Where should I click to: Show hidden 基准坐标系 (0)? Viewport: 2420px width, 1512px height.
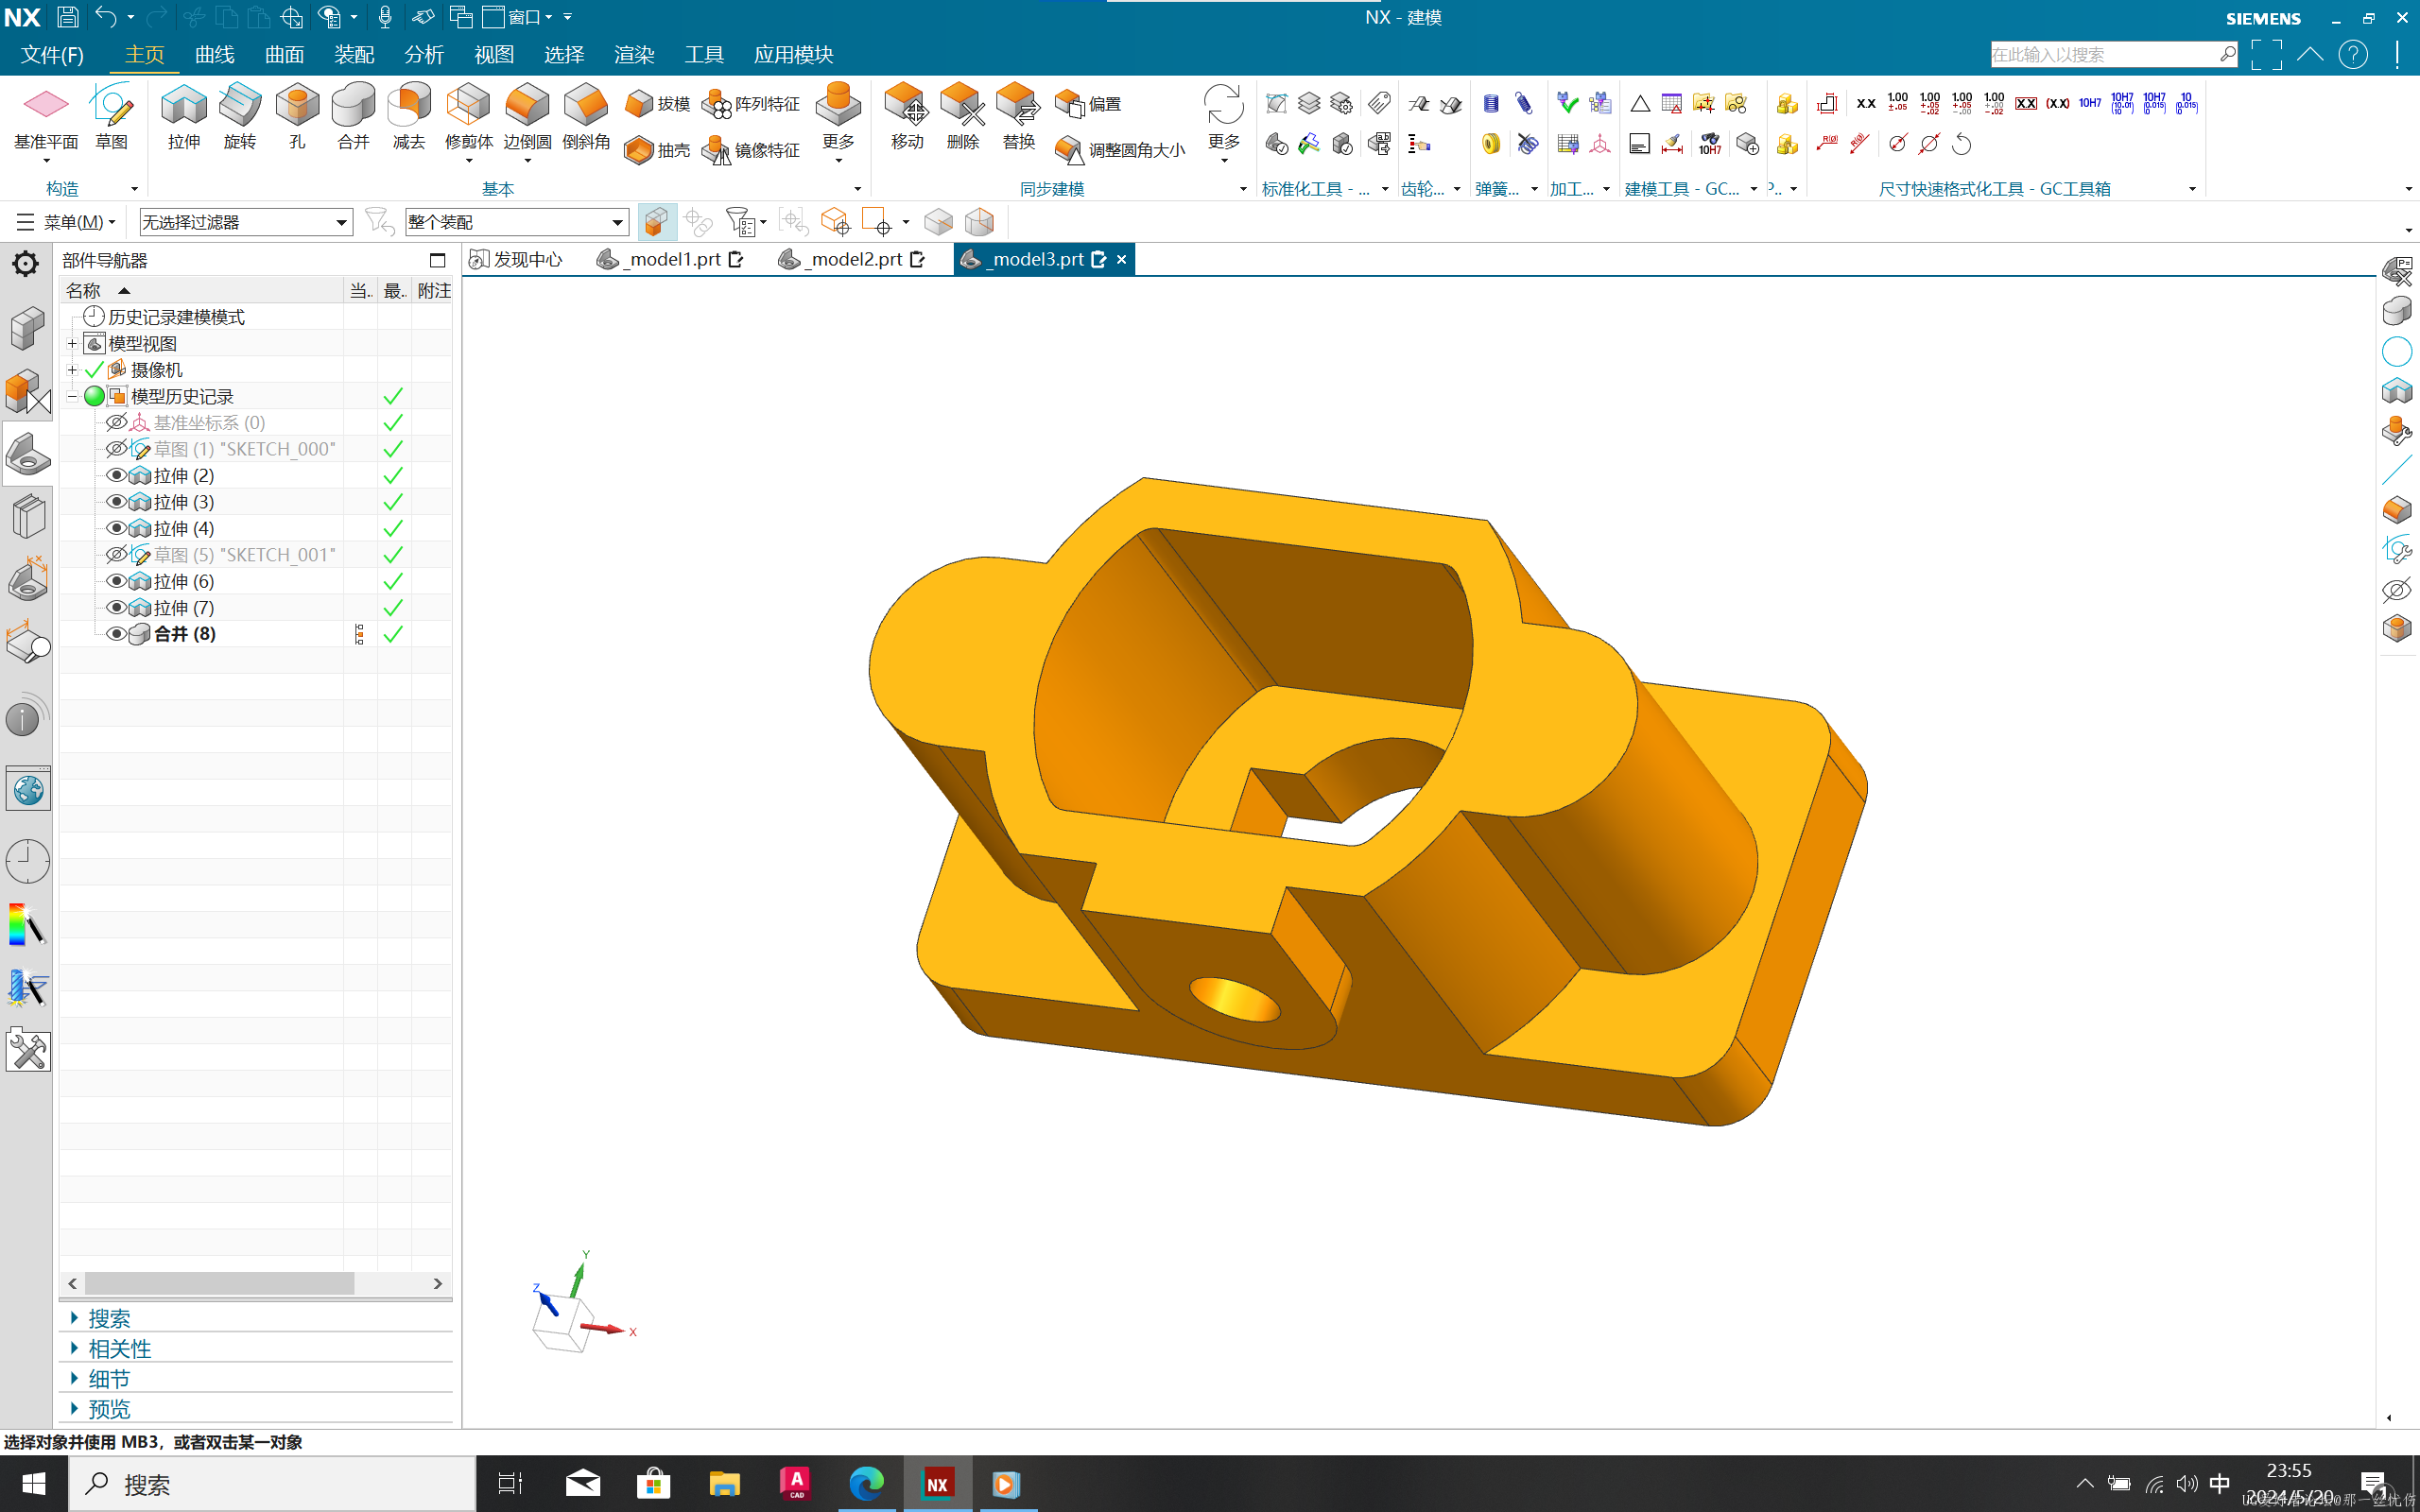[116, 422]
